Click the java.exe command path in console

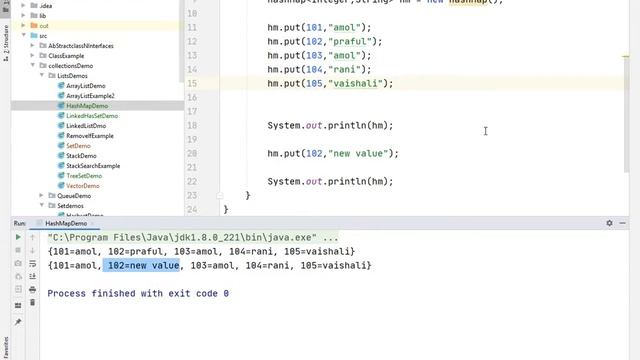193,238
